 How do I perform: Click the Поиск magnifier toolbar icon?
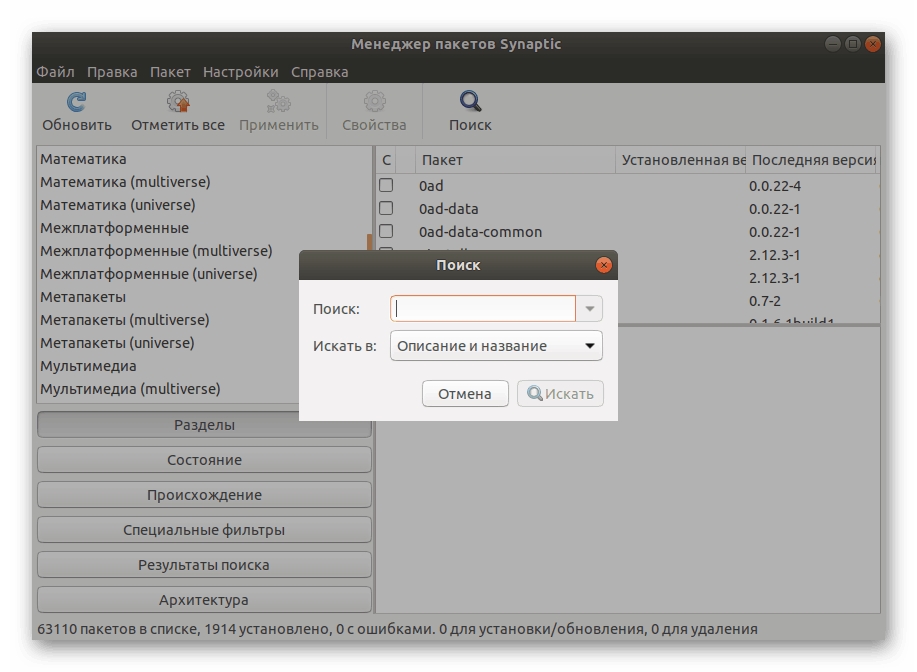[x=470, y=101]
